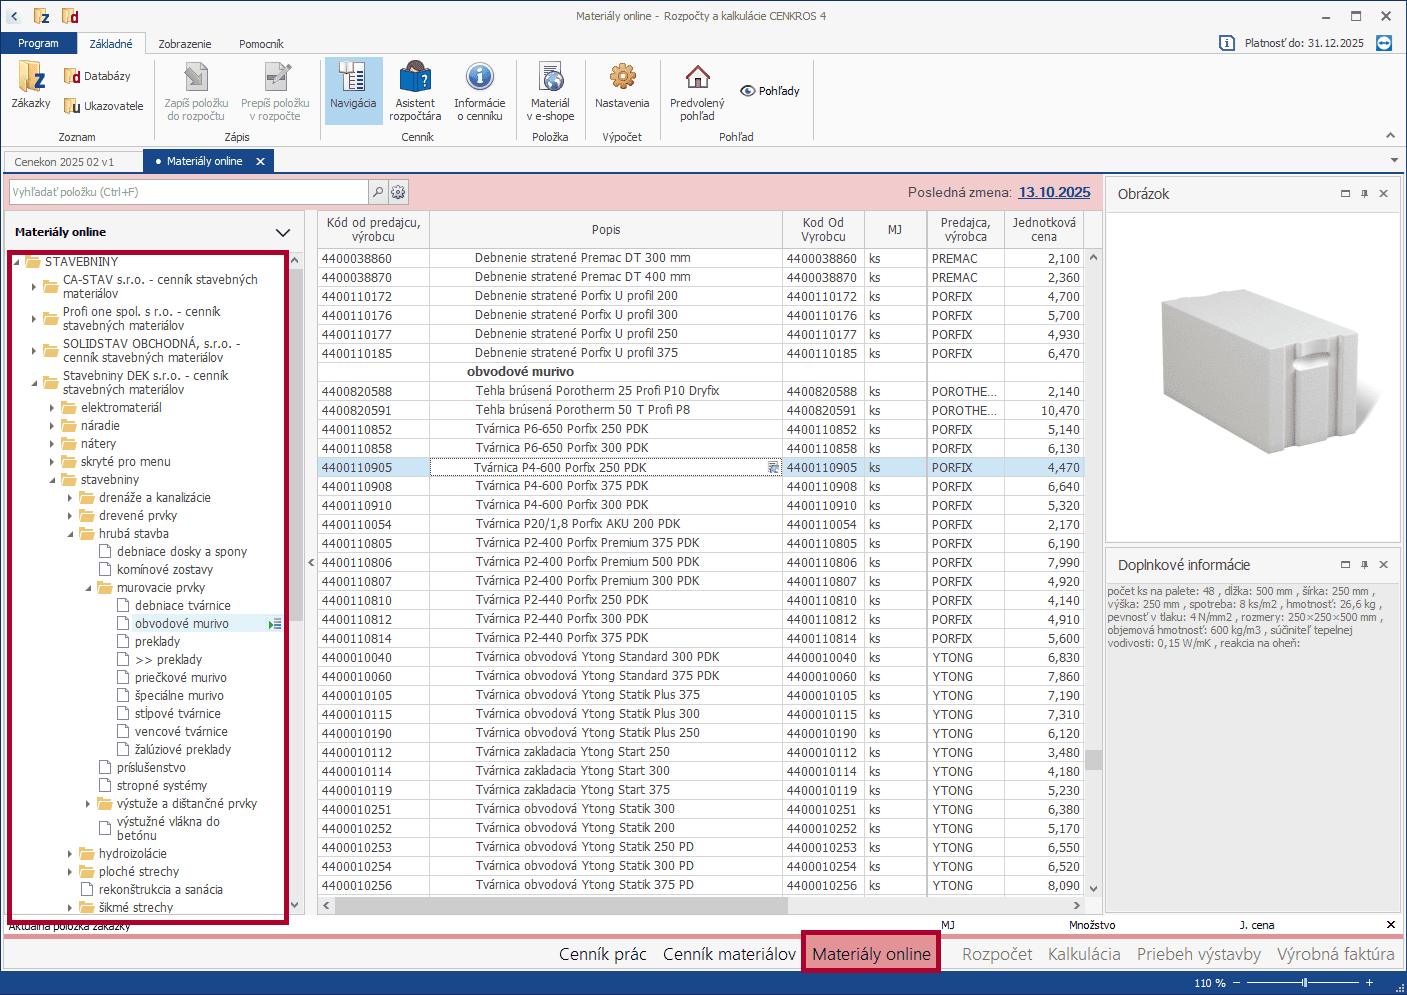Open Informácie o cenníku

tap(479, 90)
